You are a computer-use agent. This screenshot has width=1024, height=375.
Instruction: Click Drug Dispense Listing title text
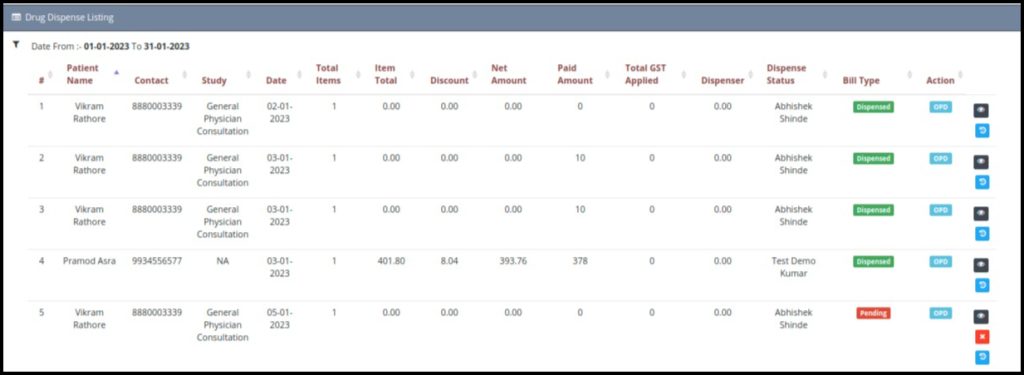69,18
